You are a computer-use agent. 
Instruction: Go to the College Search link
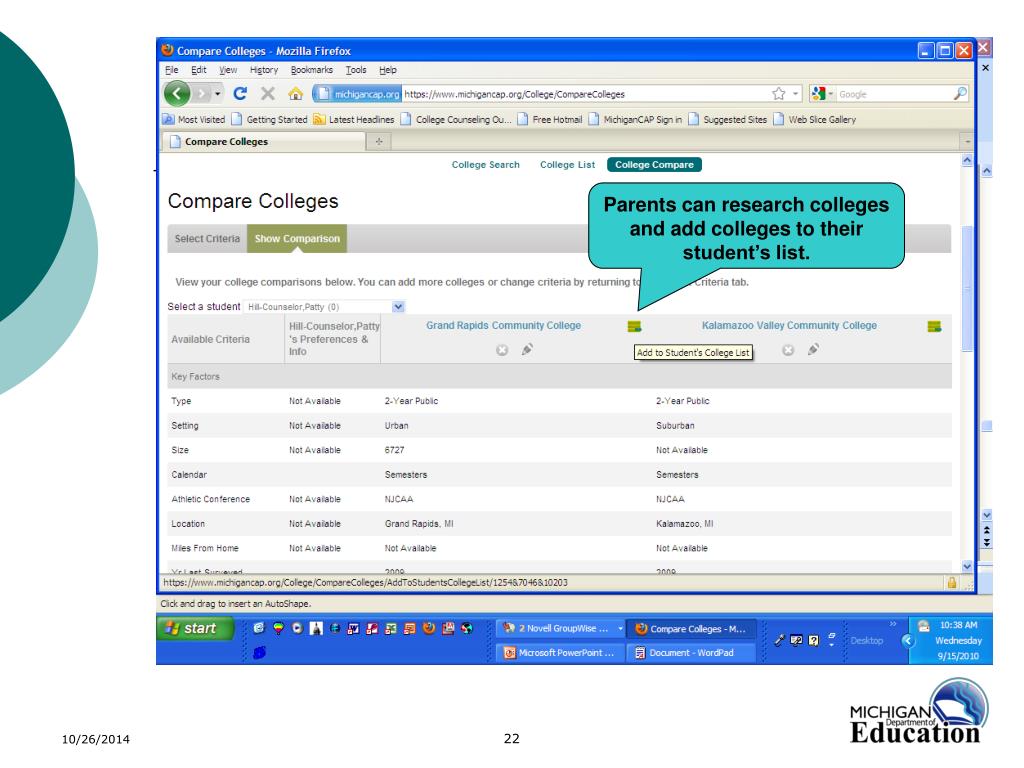(486, 165)
